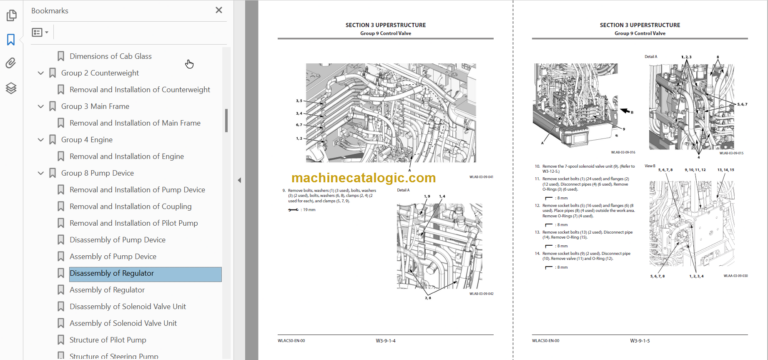
Task: Select Group 4 Engine bookmark
Action: [x=87, y=140]
